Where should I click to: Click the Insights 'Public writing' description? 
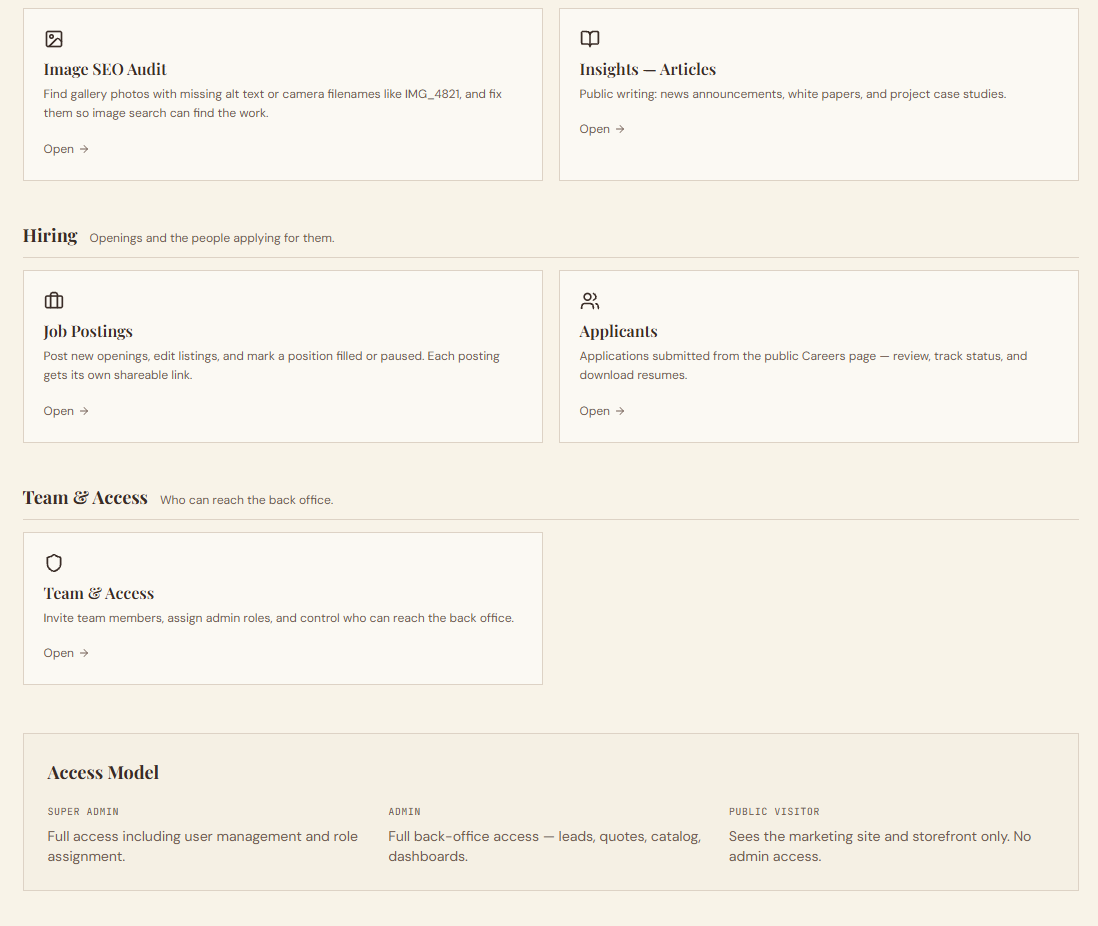tap(793, 94)
